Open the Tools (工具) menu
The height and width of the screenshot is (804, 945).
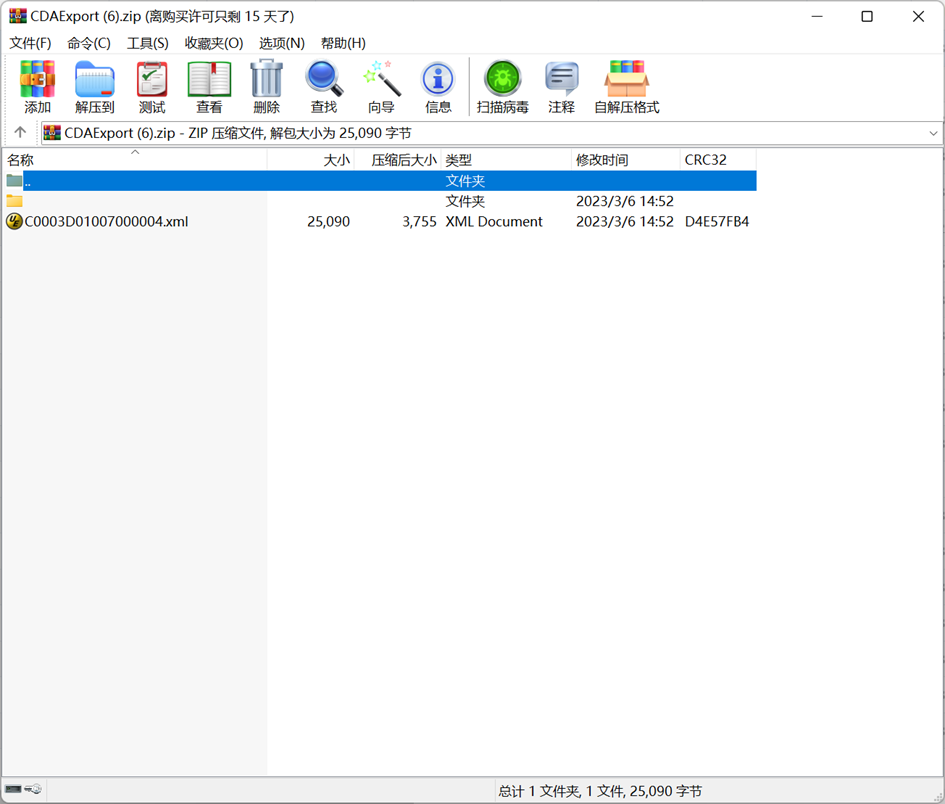(148, 43)
